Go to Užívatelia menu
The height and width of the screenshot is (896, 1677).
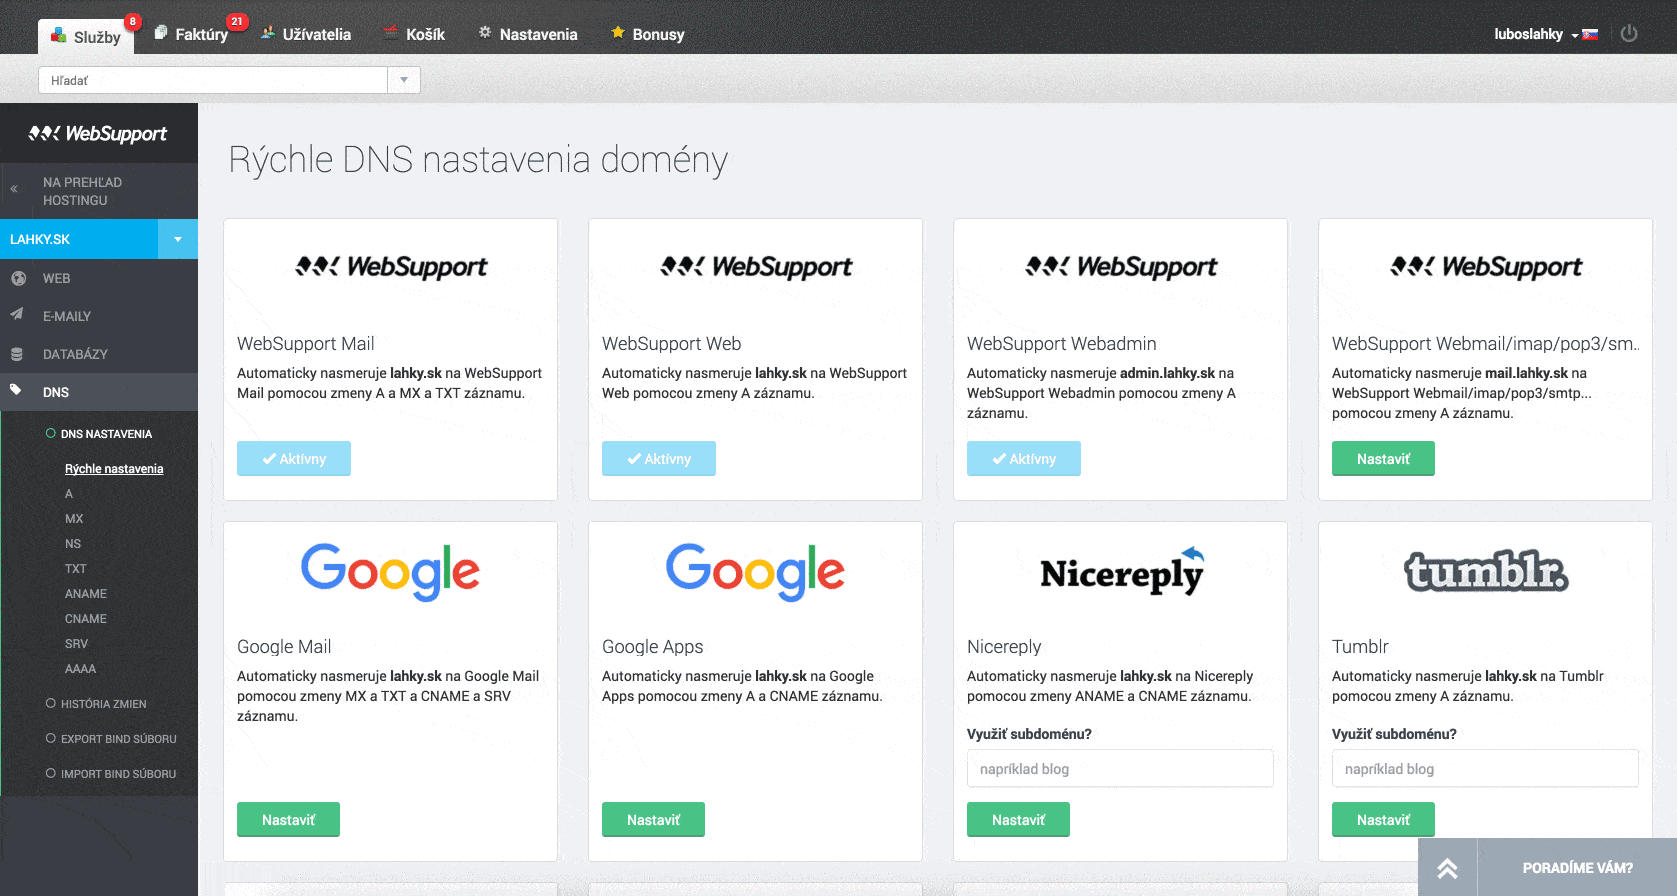pos(306,34)
